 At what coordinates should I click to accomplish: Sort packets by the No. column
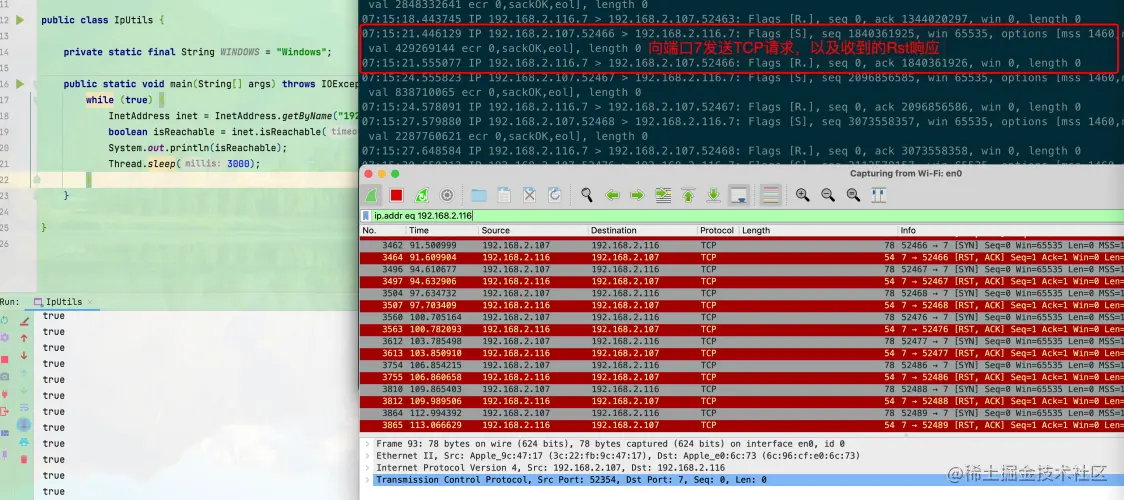[383, 231]
